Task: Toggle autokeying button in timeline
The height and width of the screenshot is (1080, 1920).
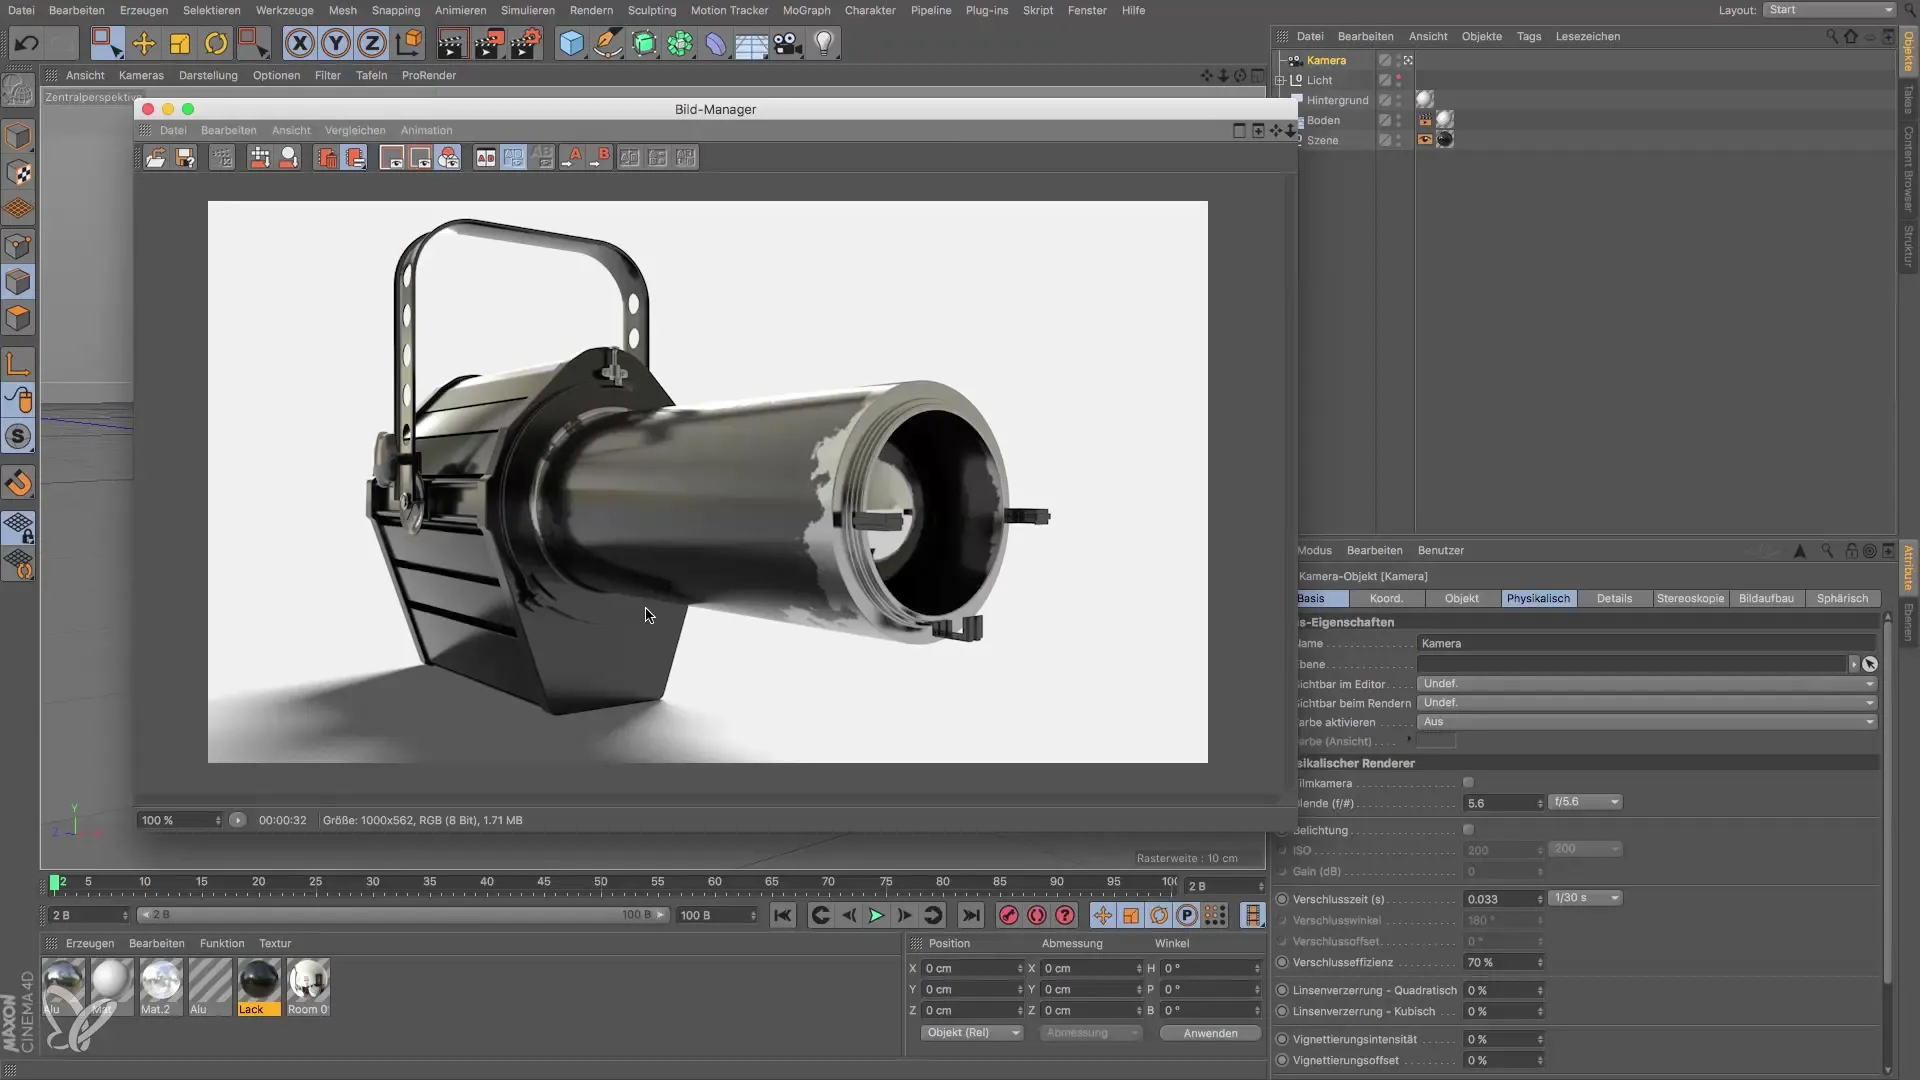Action: [x=1037, y=915]
